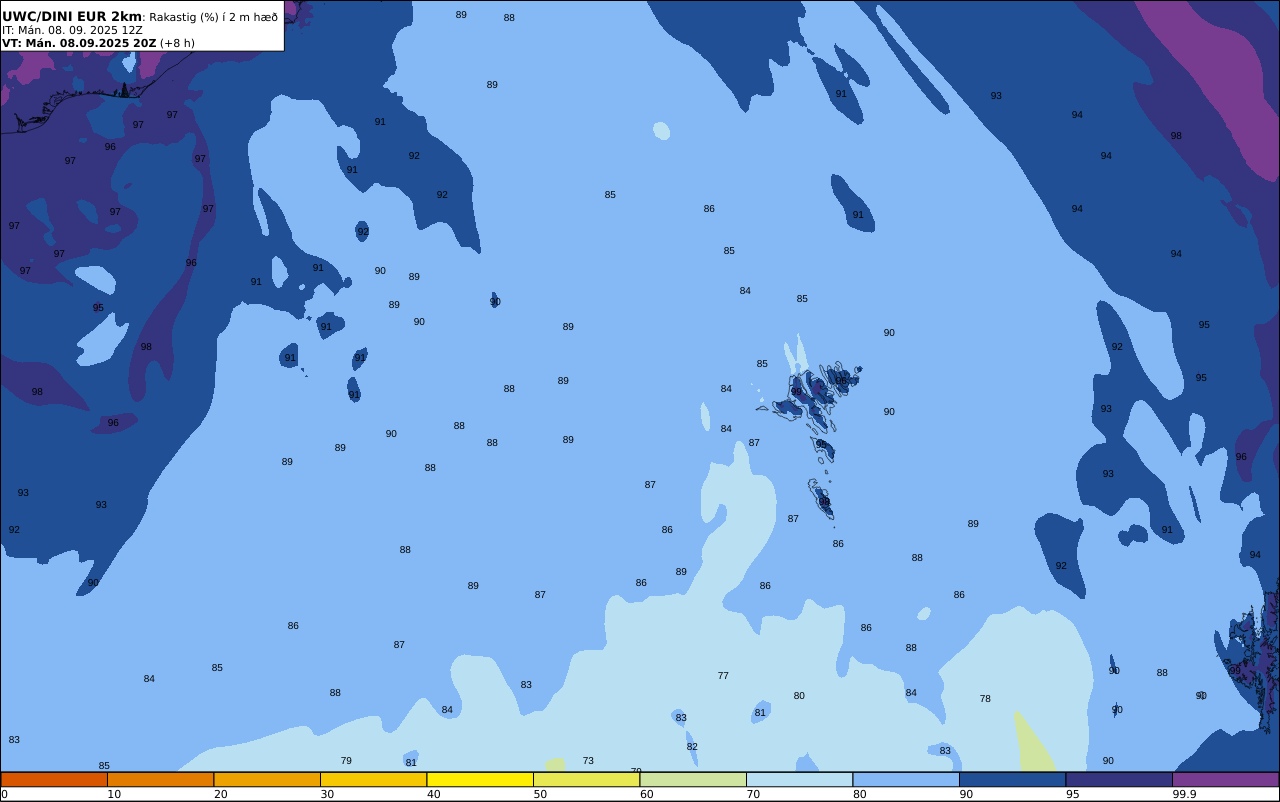This screenshot has width=1280, height=802.
Task: Click the 60–70 light green legend swatch
Action: (693, 779)
